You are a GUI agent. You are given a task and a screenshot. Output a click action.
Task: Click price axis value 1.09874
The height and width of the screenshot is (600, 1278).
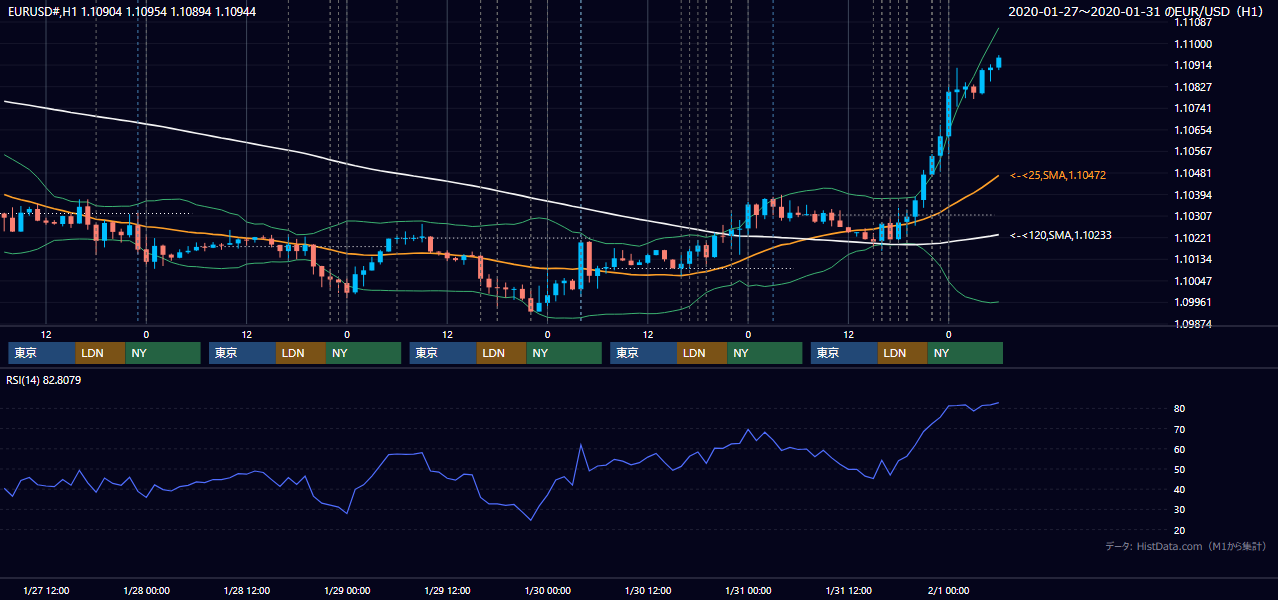(1194, 324)
